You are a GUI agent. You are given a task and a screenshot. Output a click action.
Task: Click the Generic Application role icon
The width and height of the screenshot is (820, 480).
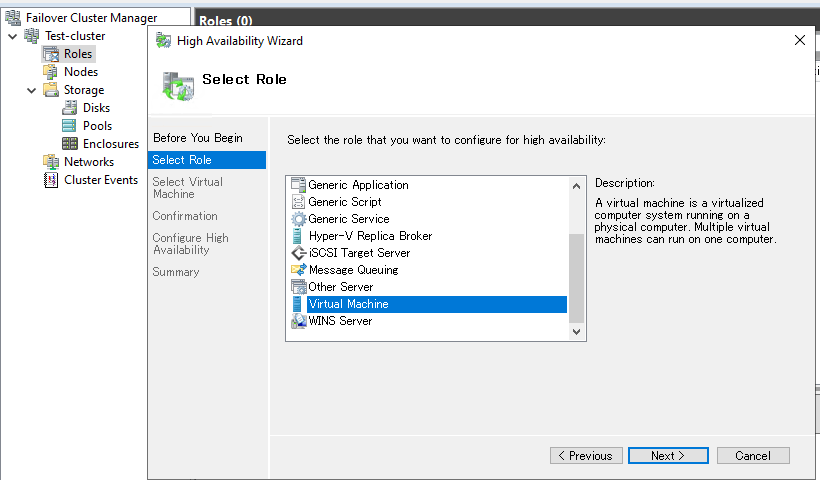click(298, 185)
